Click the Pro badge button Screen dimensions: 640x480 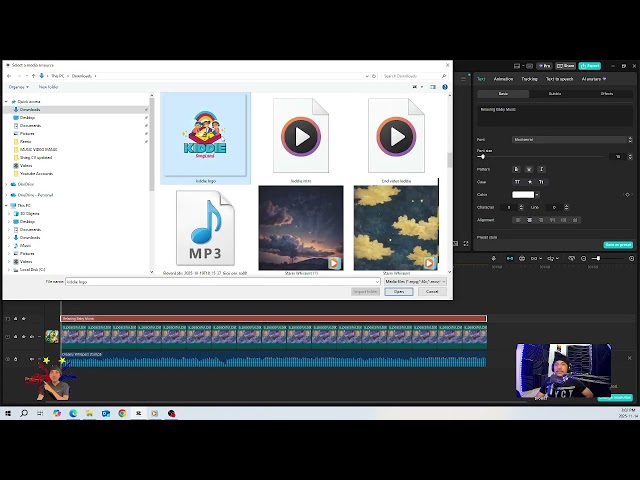pyautogui.click(x=544, y=66)
